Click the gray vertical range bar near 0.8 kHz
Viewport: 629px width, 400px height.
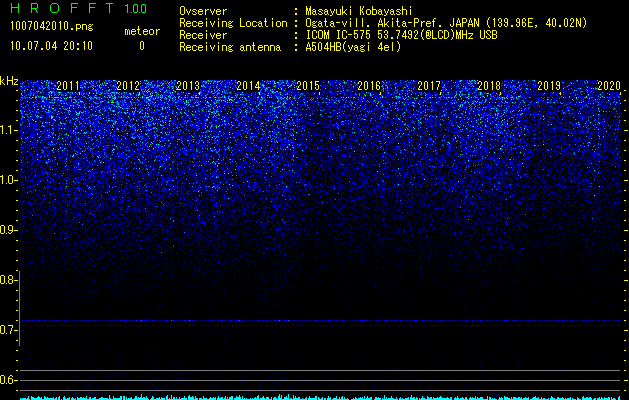(20, 308)
